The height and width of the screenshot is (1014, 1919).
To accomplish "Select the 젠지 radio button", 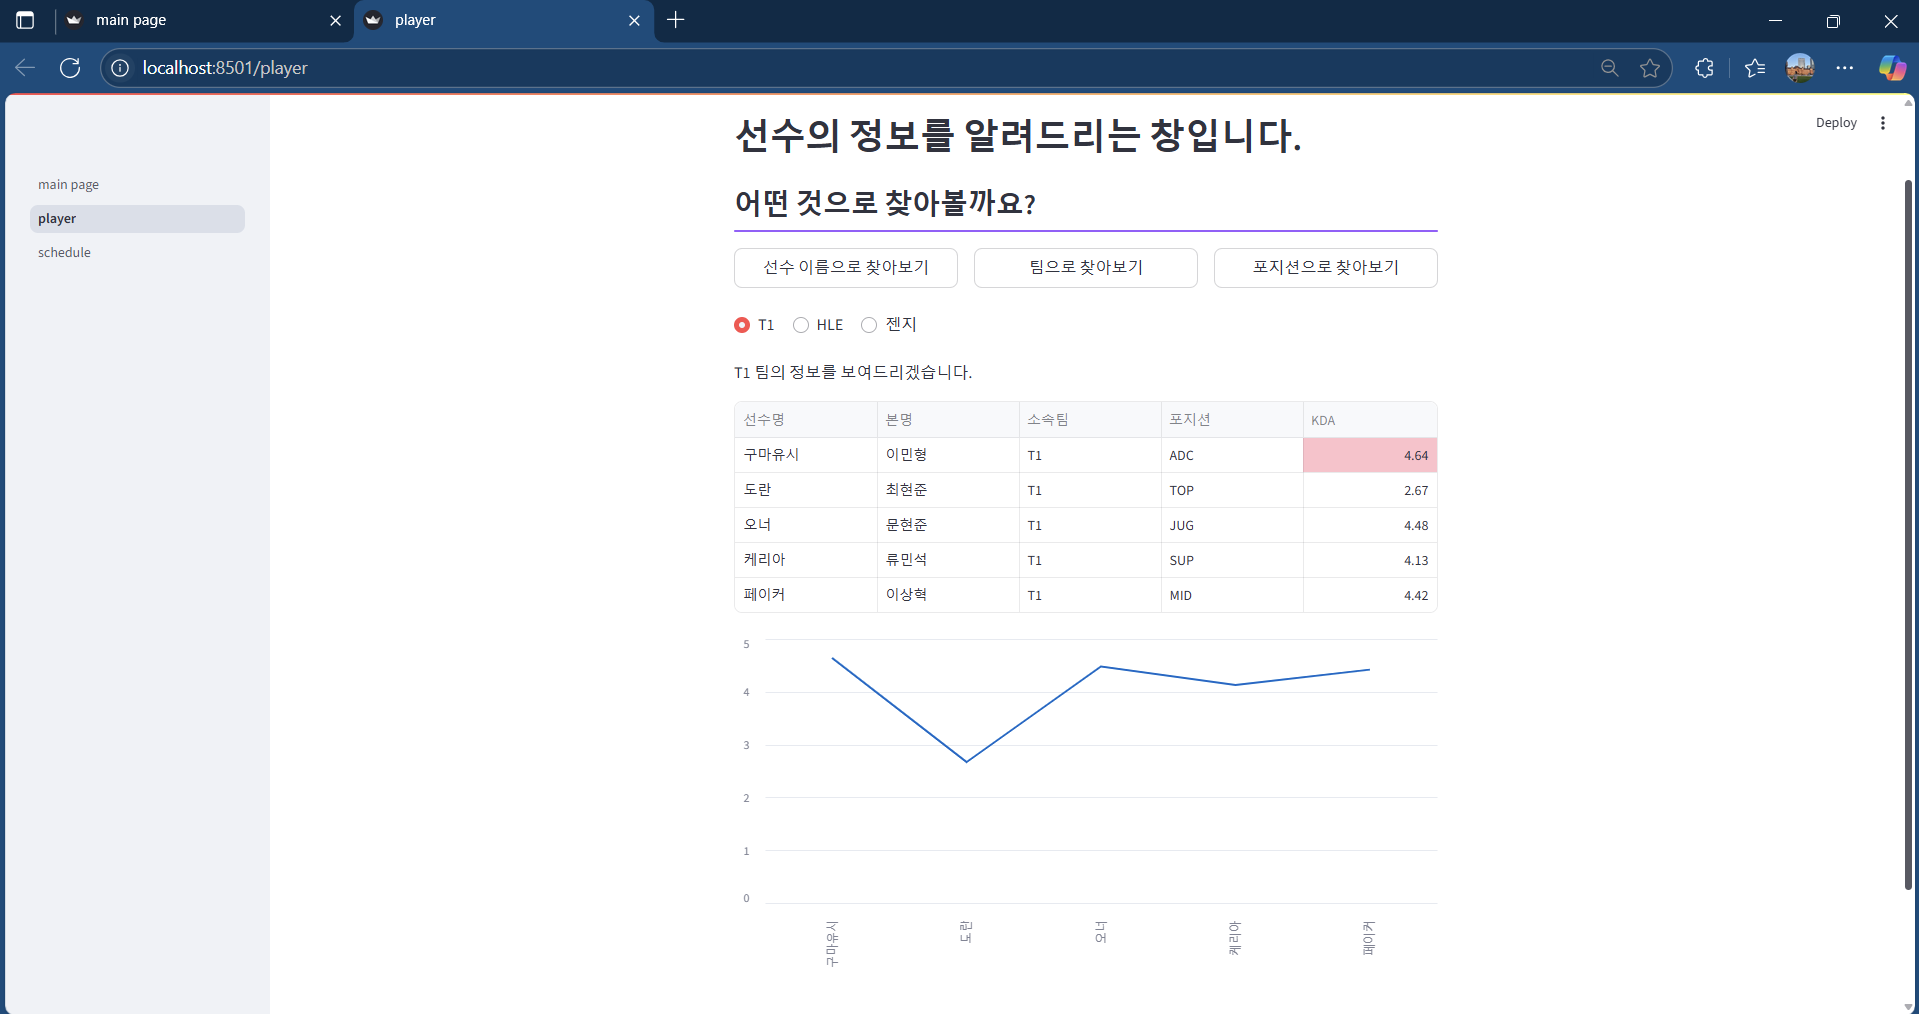I will click(x=869, y=325).
